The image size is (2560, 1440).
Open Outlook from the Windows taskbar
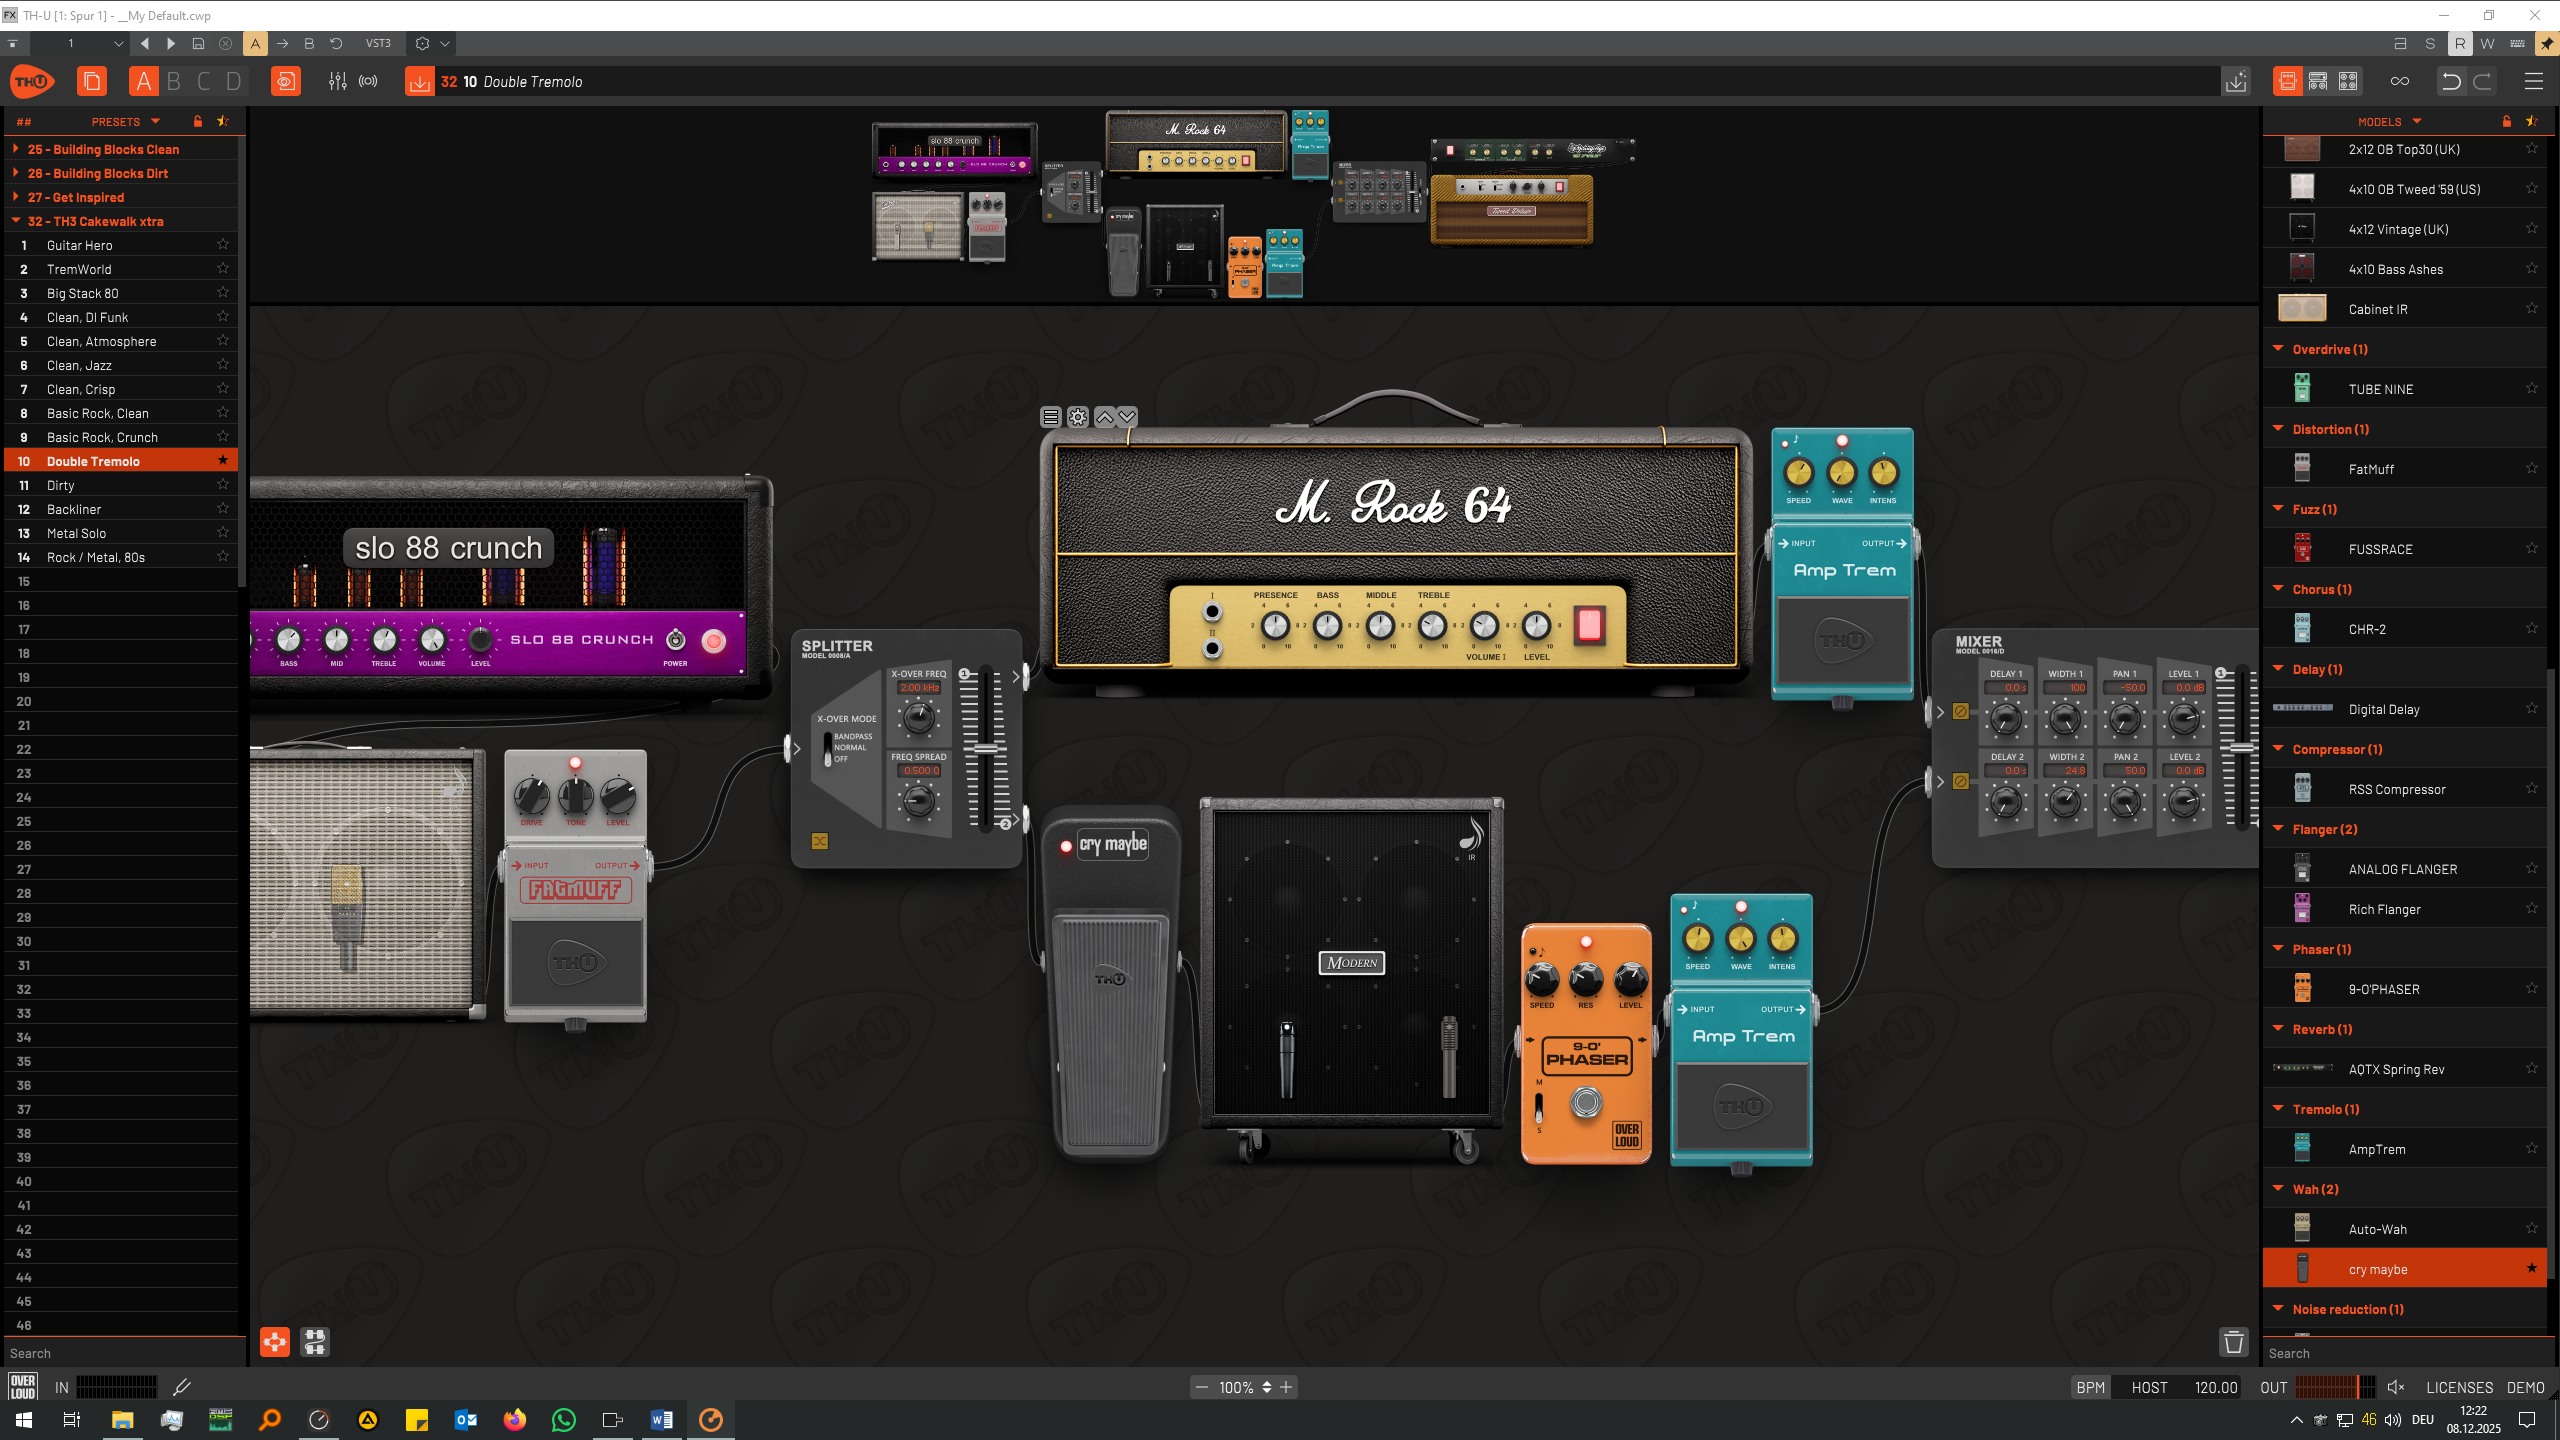(x=466, y=1419)
